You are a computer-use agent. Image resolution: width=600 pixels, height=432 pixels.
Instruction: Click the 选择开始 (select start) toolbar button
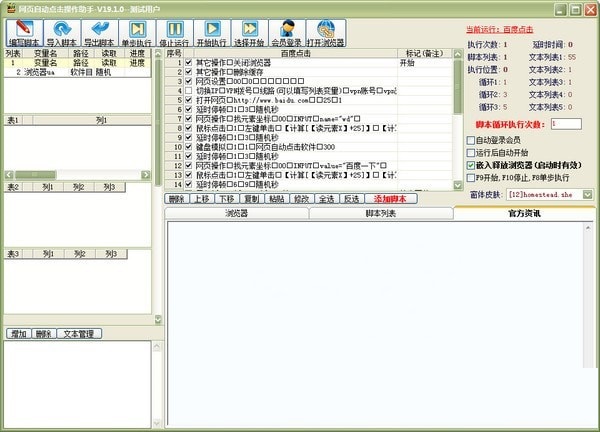click(x=250, y=34)
